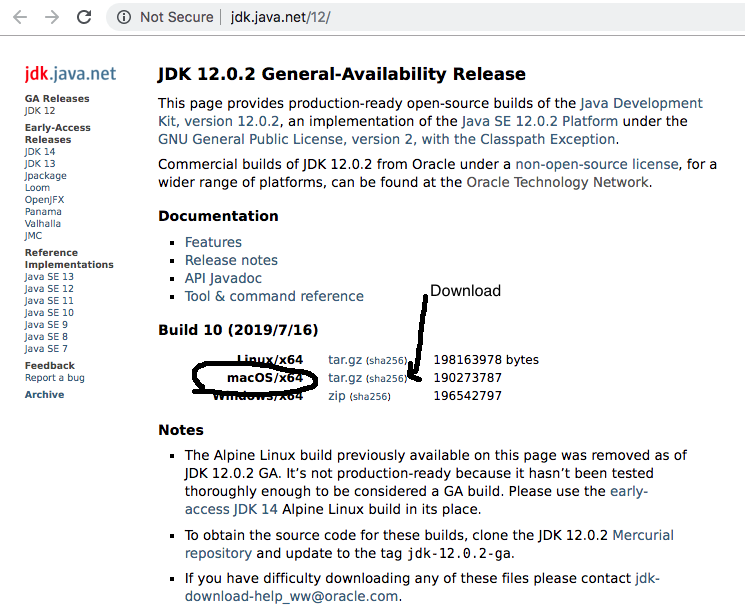Click the browser back arrow

point(20,17)
